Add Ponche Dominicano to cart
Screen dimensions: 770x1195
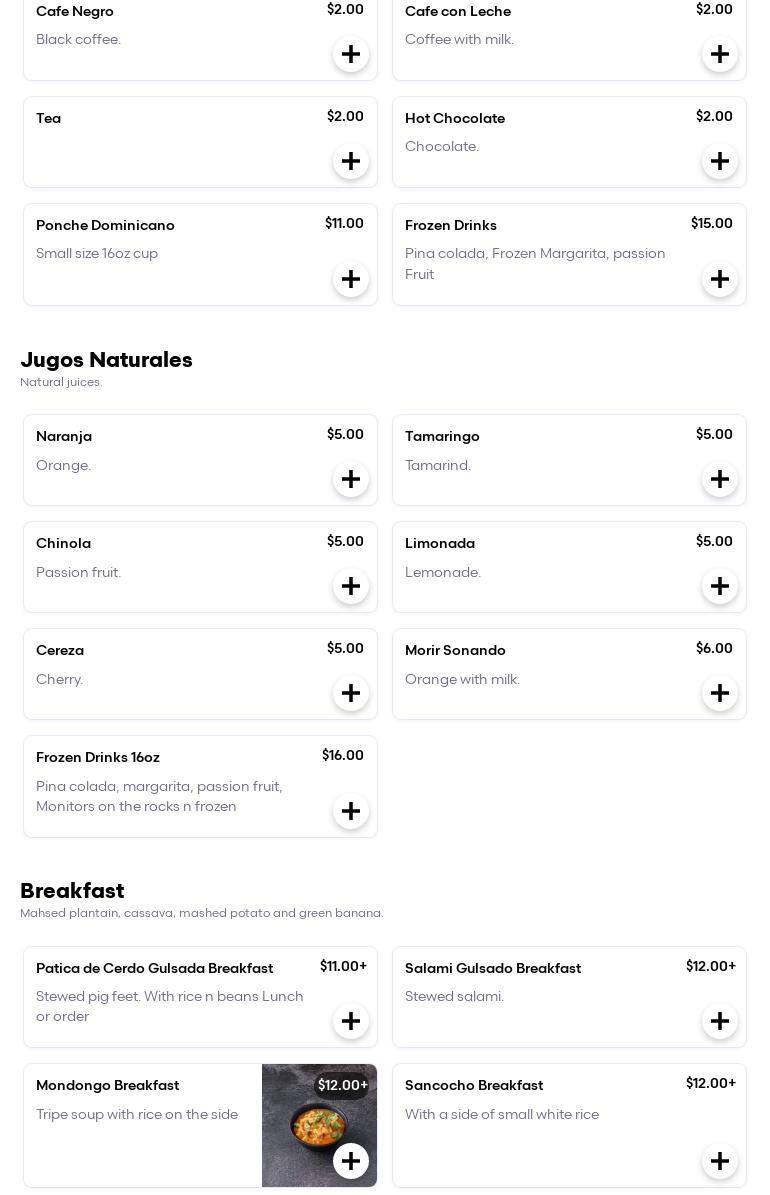coord(351,279)
